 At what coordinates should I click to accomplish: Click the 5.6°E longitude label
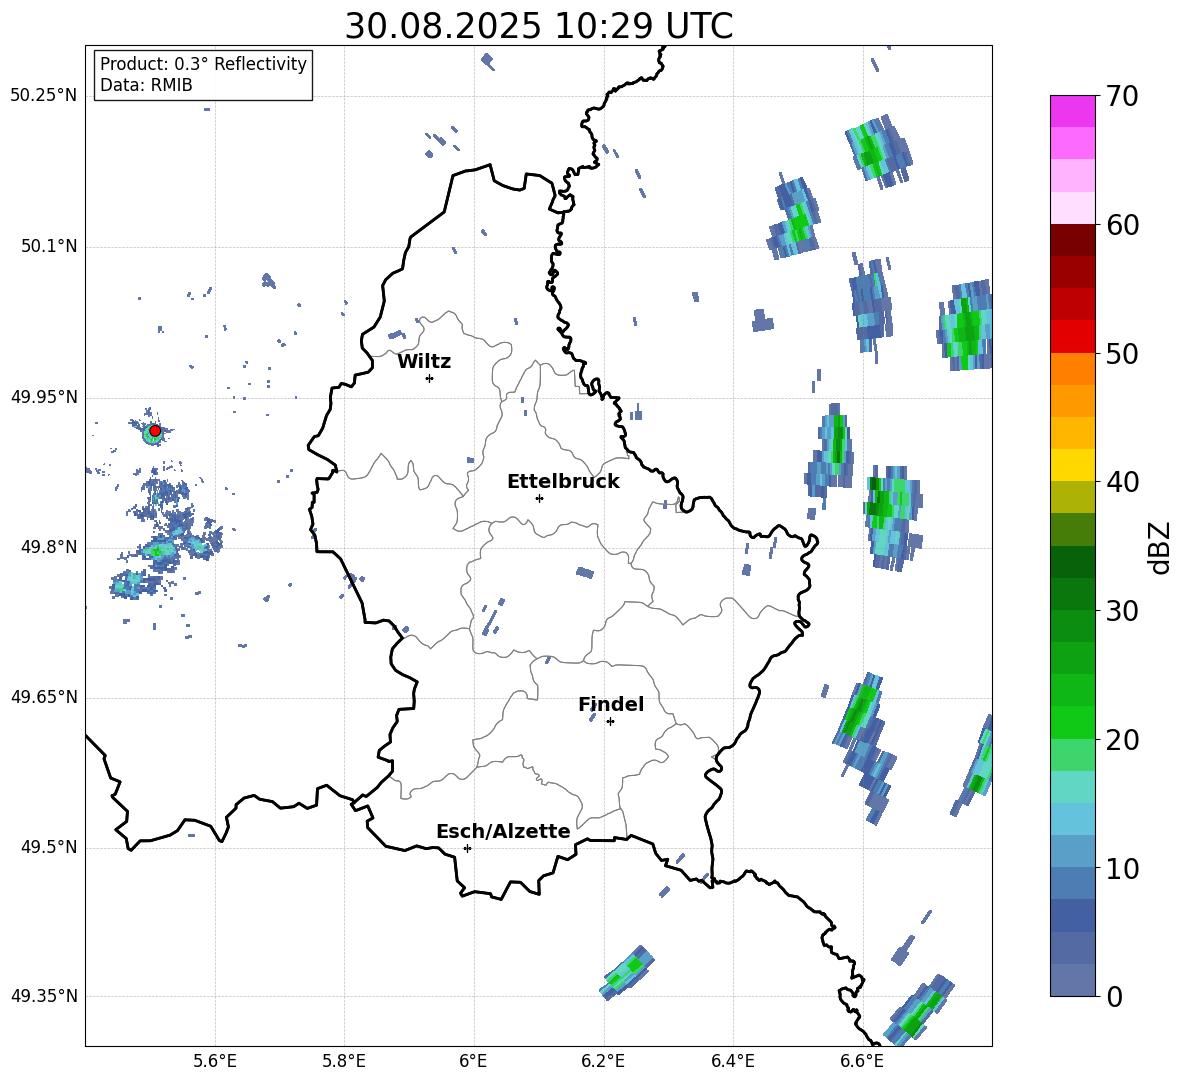click(215, 1061)
